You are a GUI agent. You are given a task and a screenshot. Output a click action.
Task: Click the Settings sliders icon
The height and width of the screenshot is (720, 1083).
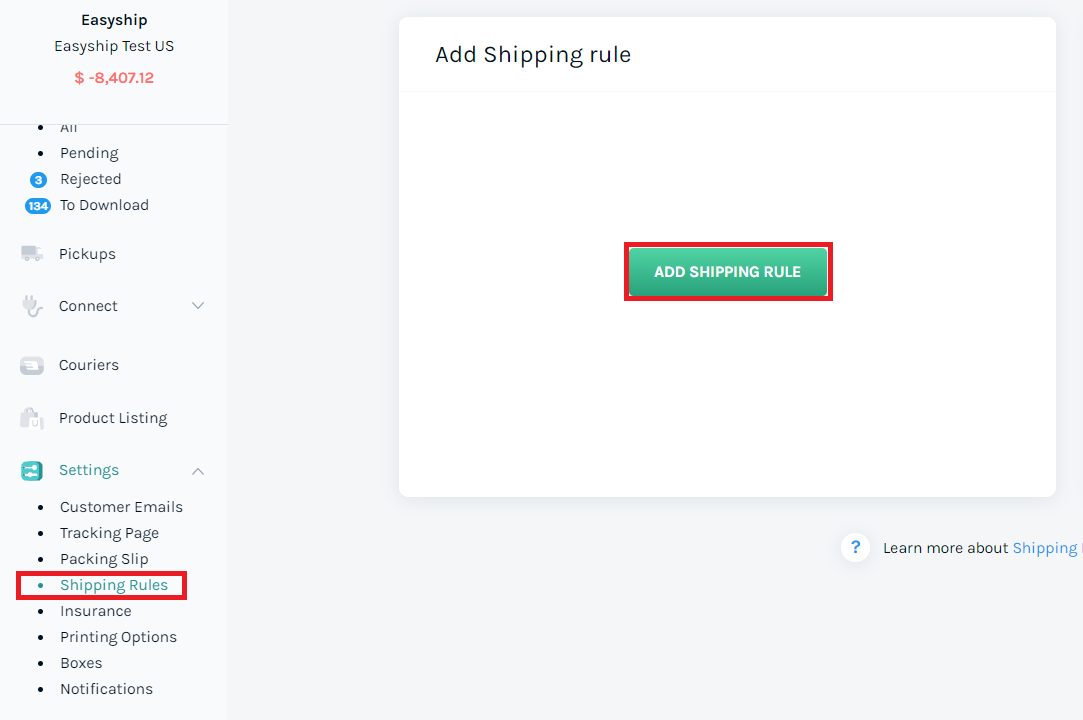coord(32,471)
